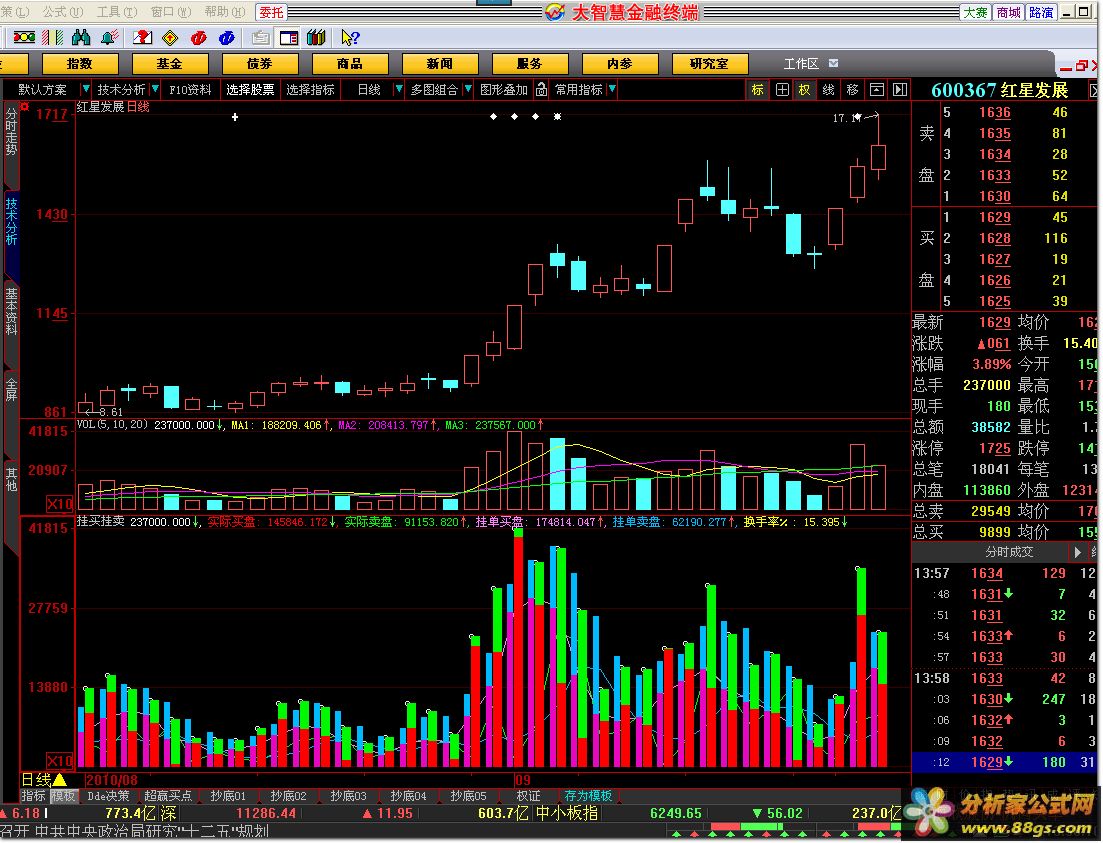Viewport: 1103px width, 843px height.
Task: Click the 大赛 button in title bar
Action: coord(976,12)
